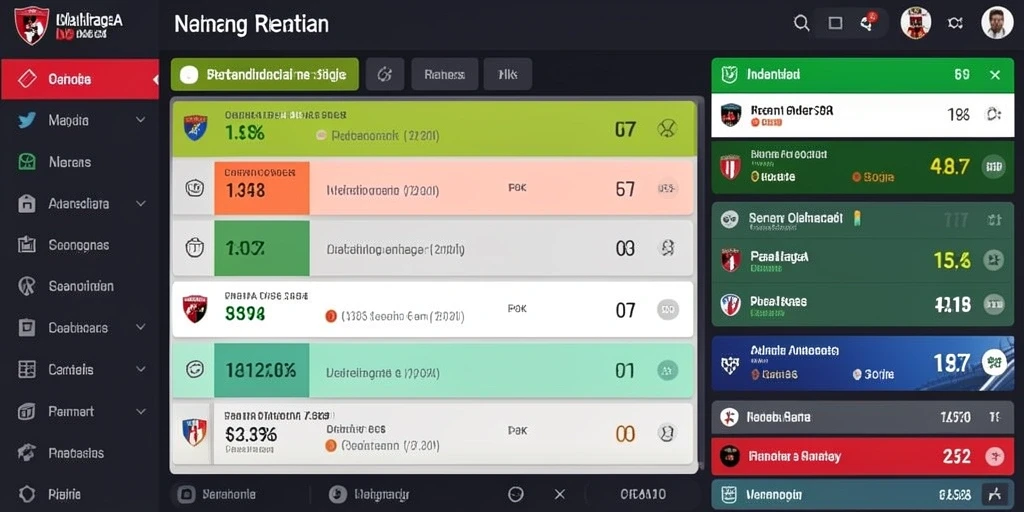Image resolution: width=1024 pixels, height=512 pixels.
Task: Switch to the Rlehens tab
Action: [445, 74]
